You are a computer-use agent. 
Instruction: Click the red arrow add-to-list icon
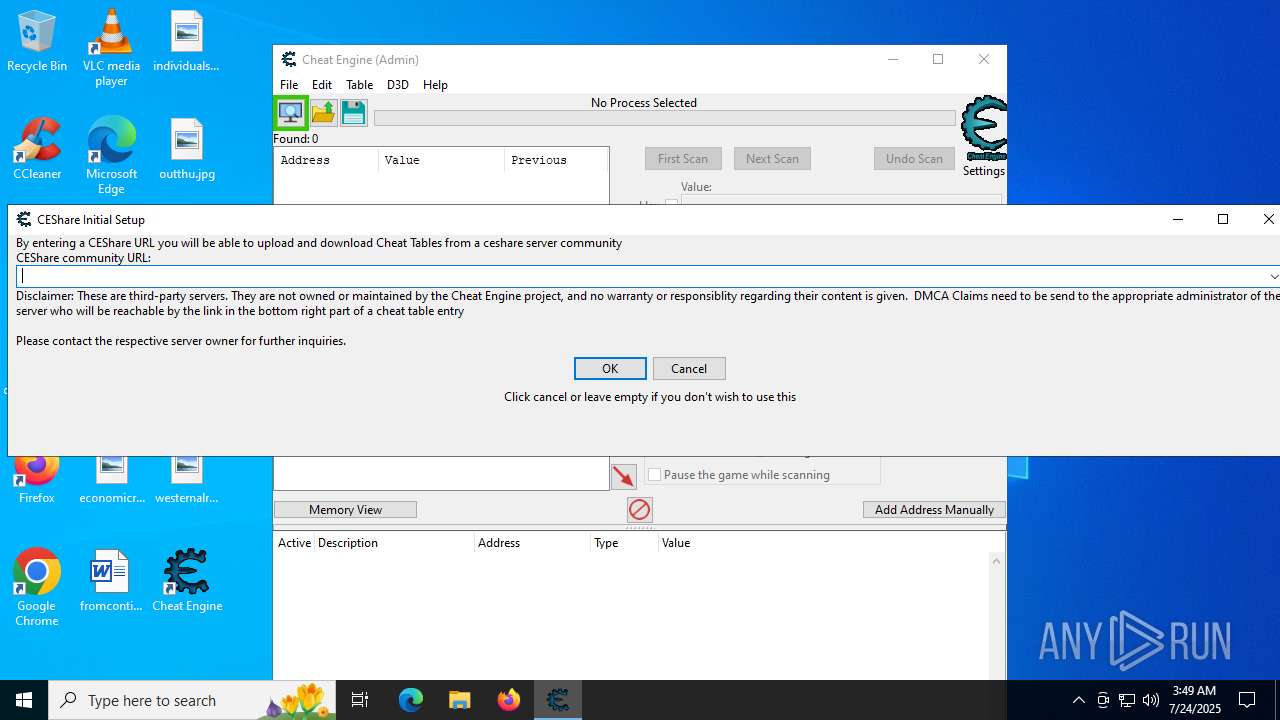pos(624,476)
